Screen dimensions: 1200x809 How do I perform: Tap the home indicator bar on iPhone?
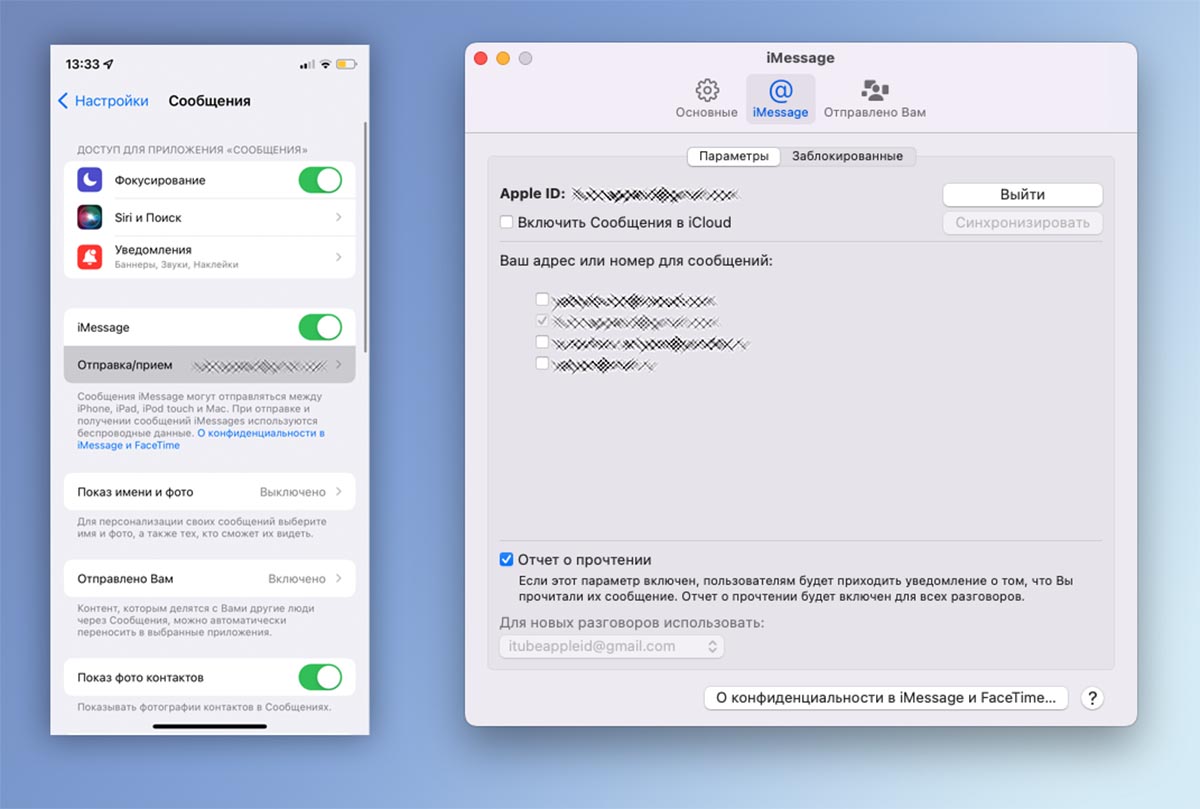point(210,726)
